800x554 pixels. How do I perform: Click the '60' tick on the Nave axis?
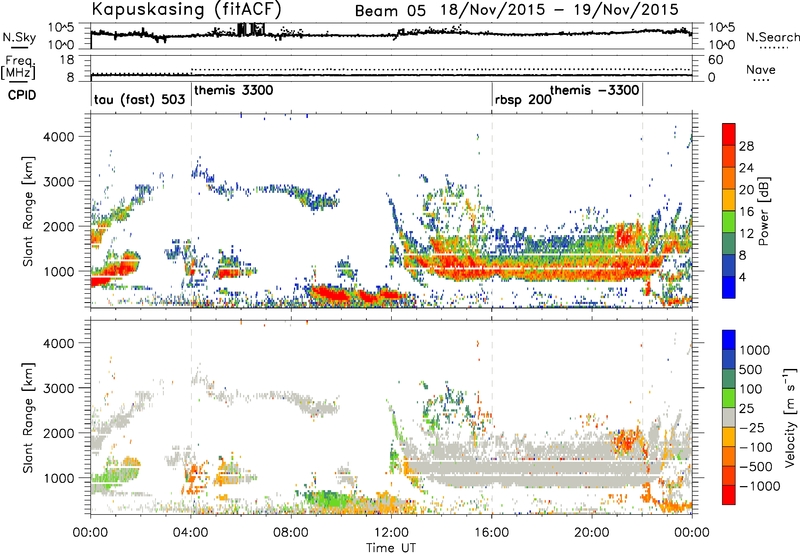tap(715, 60)
